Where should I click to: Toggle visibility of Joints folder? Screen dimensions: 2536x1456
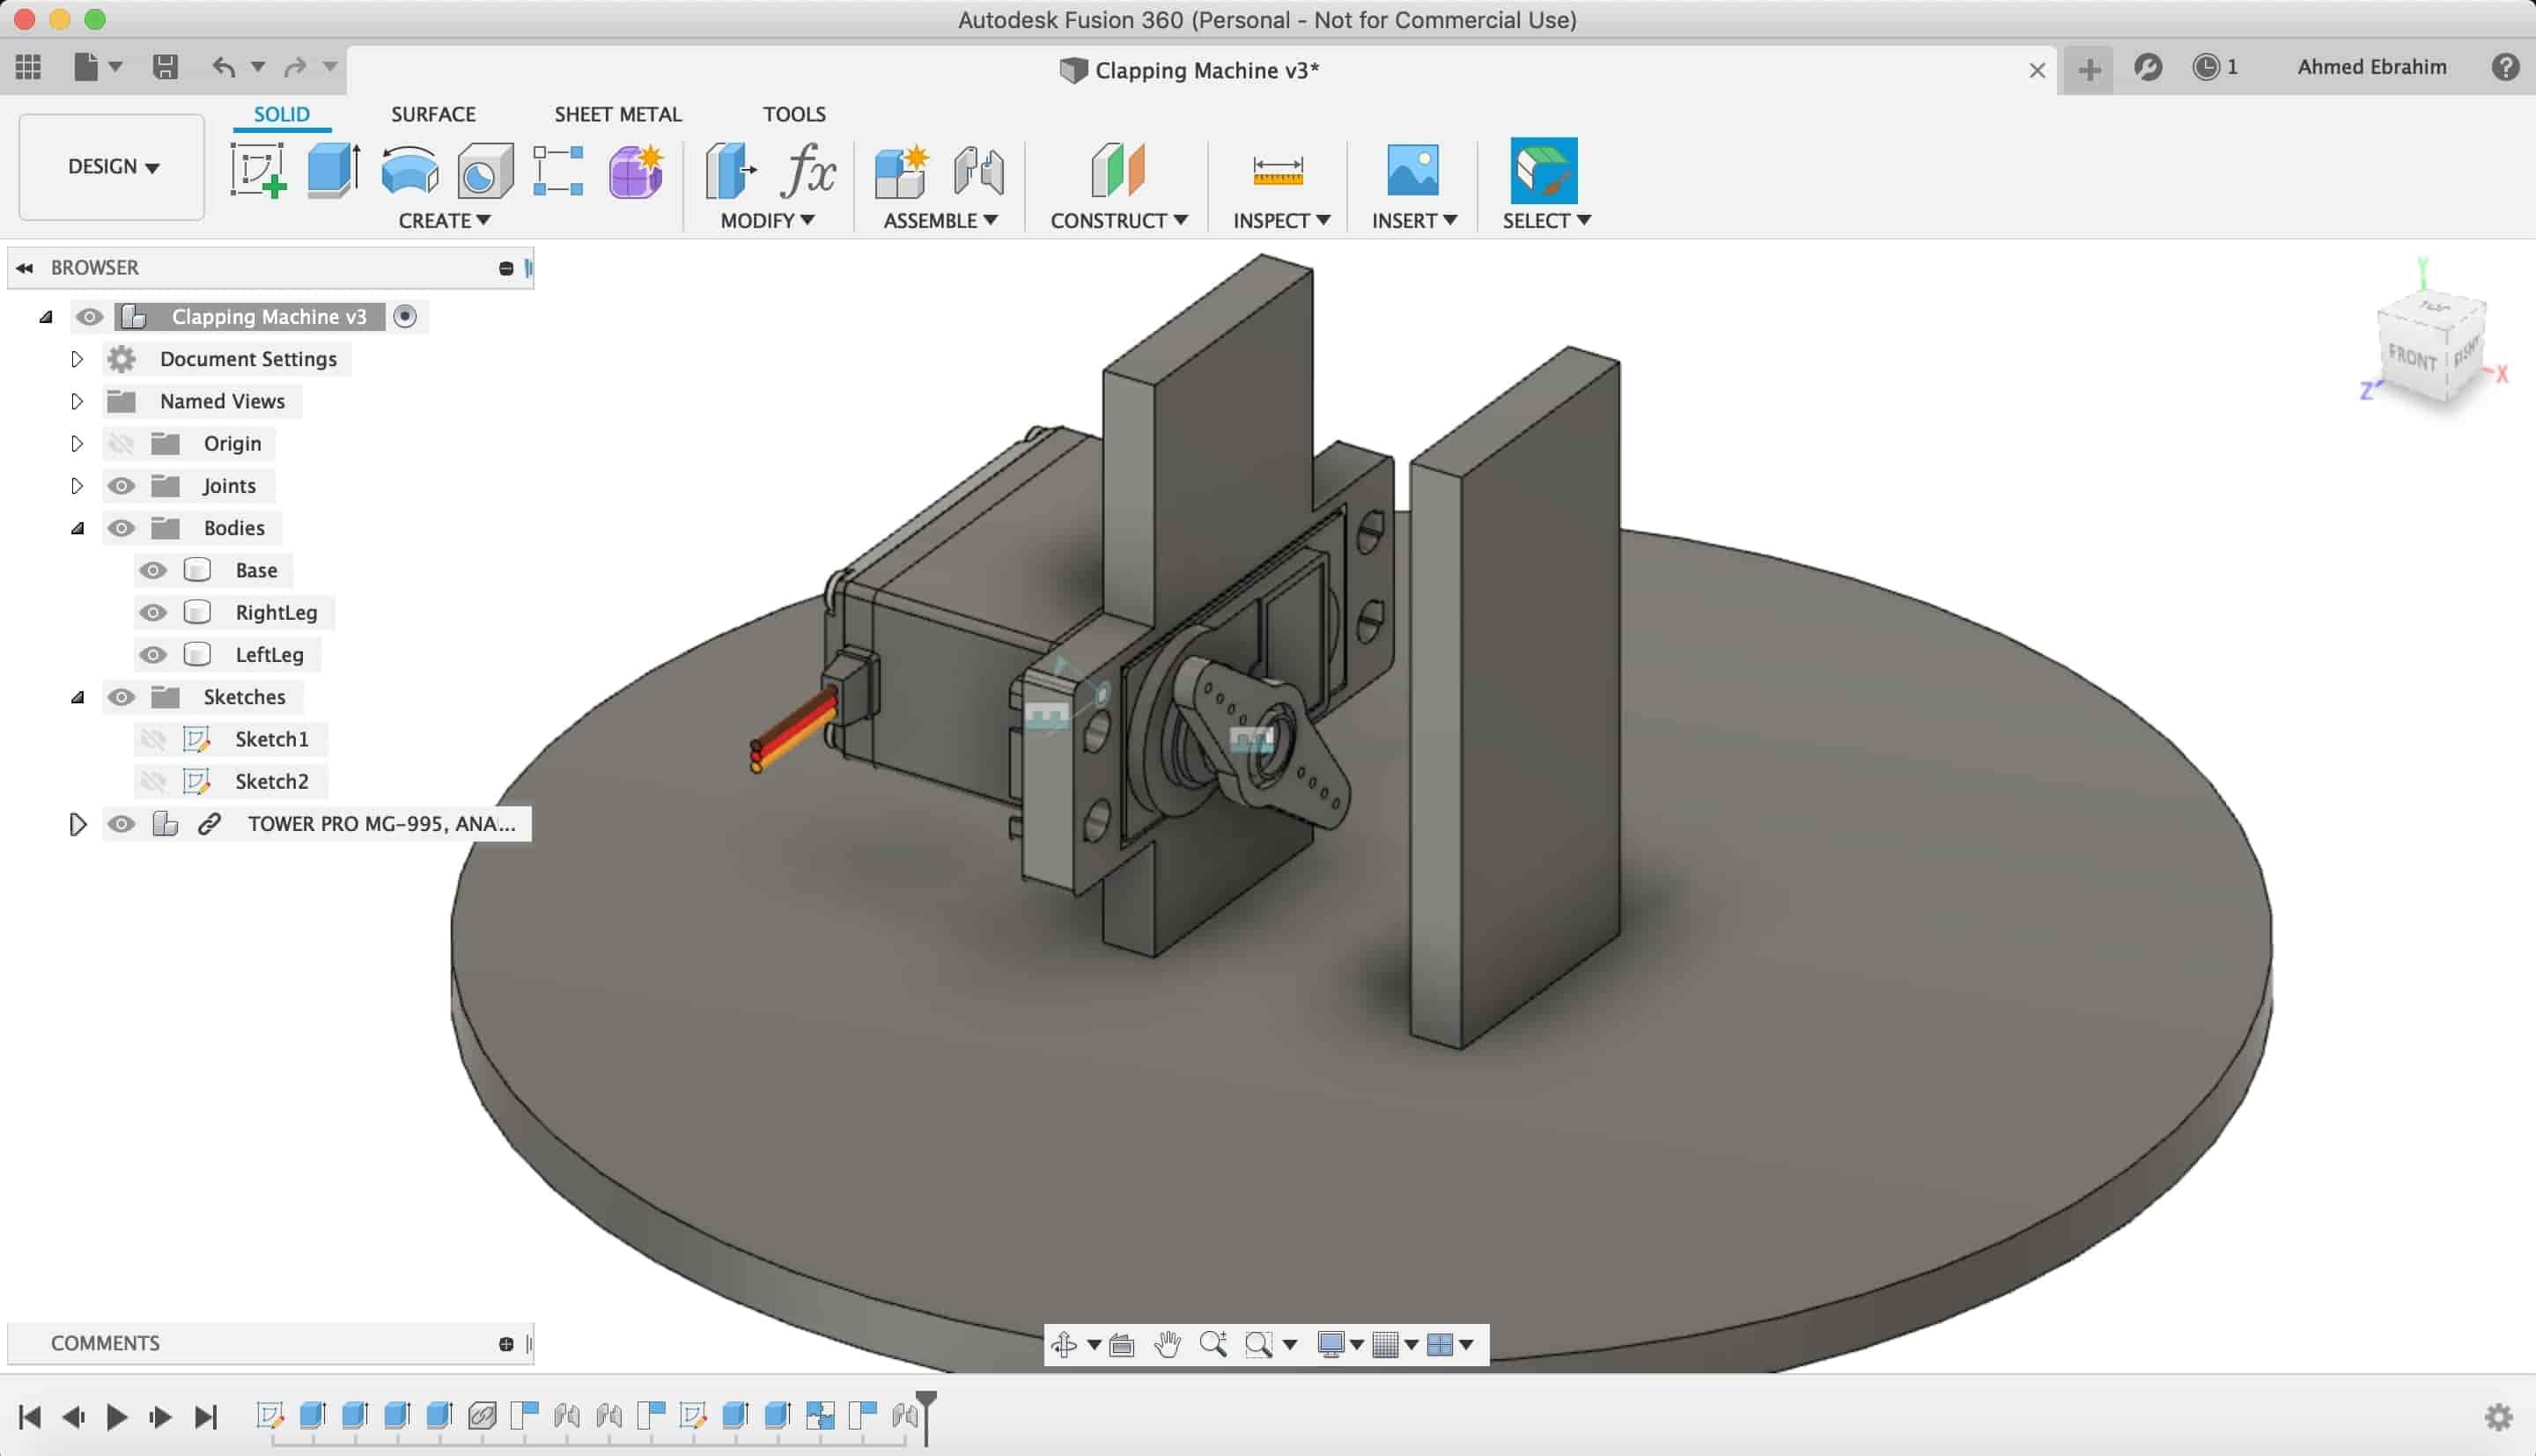tap(121, 486)
